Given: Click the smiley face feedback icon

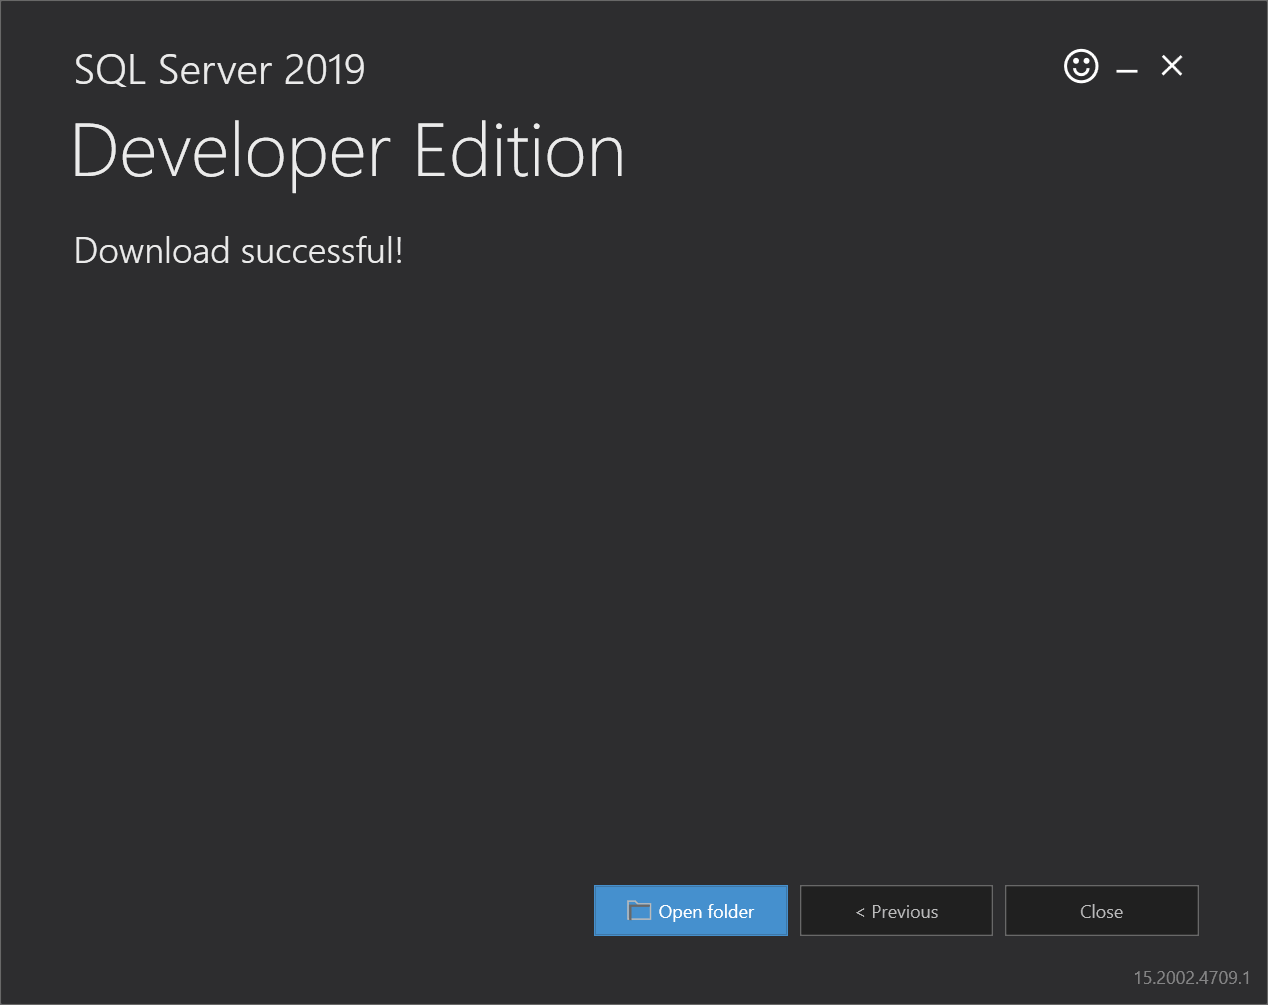Looking at the screenshot, I should [x=1081, y=67].
